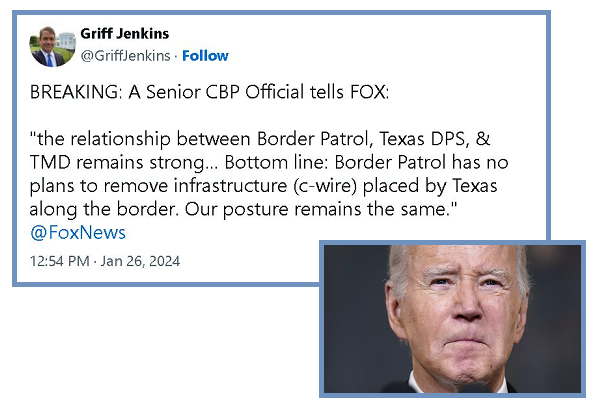Click the 12:54 PM tweet timestamp
607x402 pixels.
(x=60, y=261)
